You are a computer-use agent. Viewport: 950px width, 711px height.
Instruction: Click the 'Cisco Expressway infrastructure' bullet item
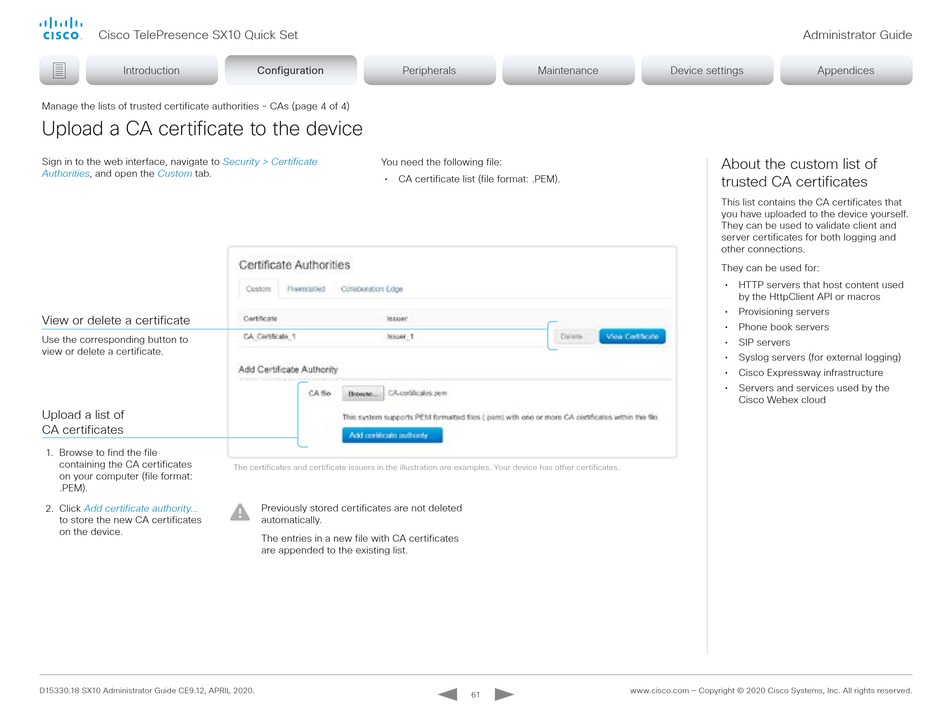(x=811, y=372)
